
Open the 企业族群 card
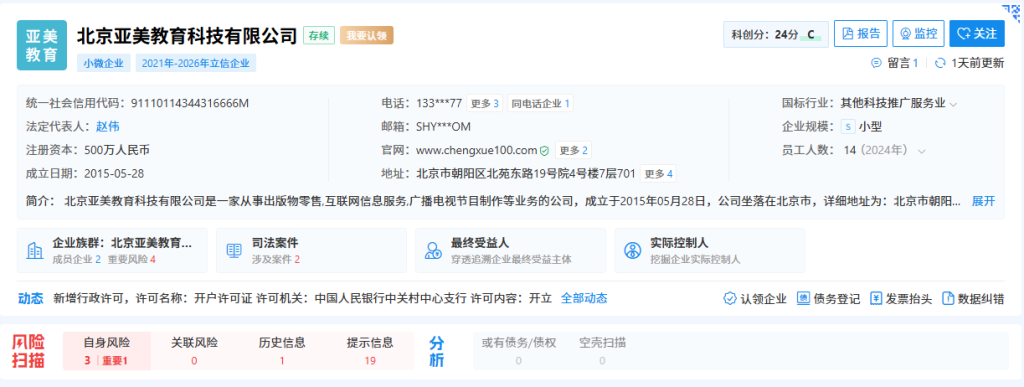tap(112, 250)
